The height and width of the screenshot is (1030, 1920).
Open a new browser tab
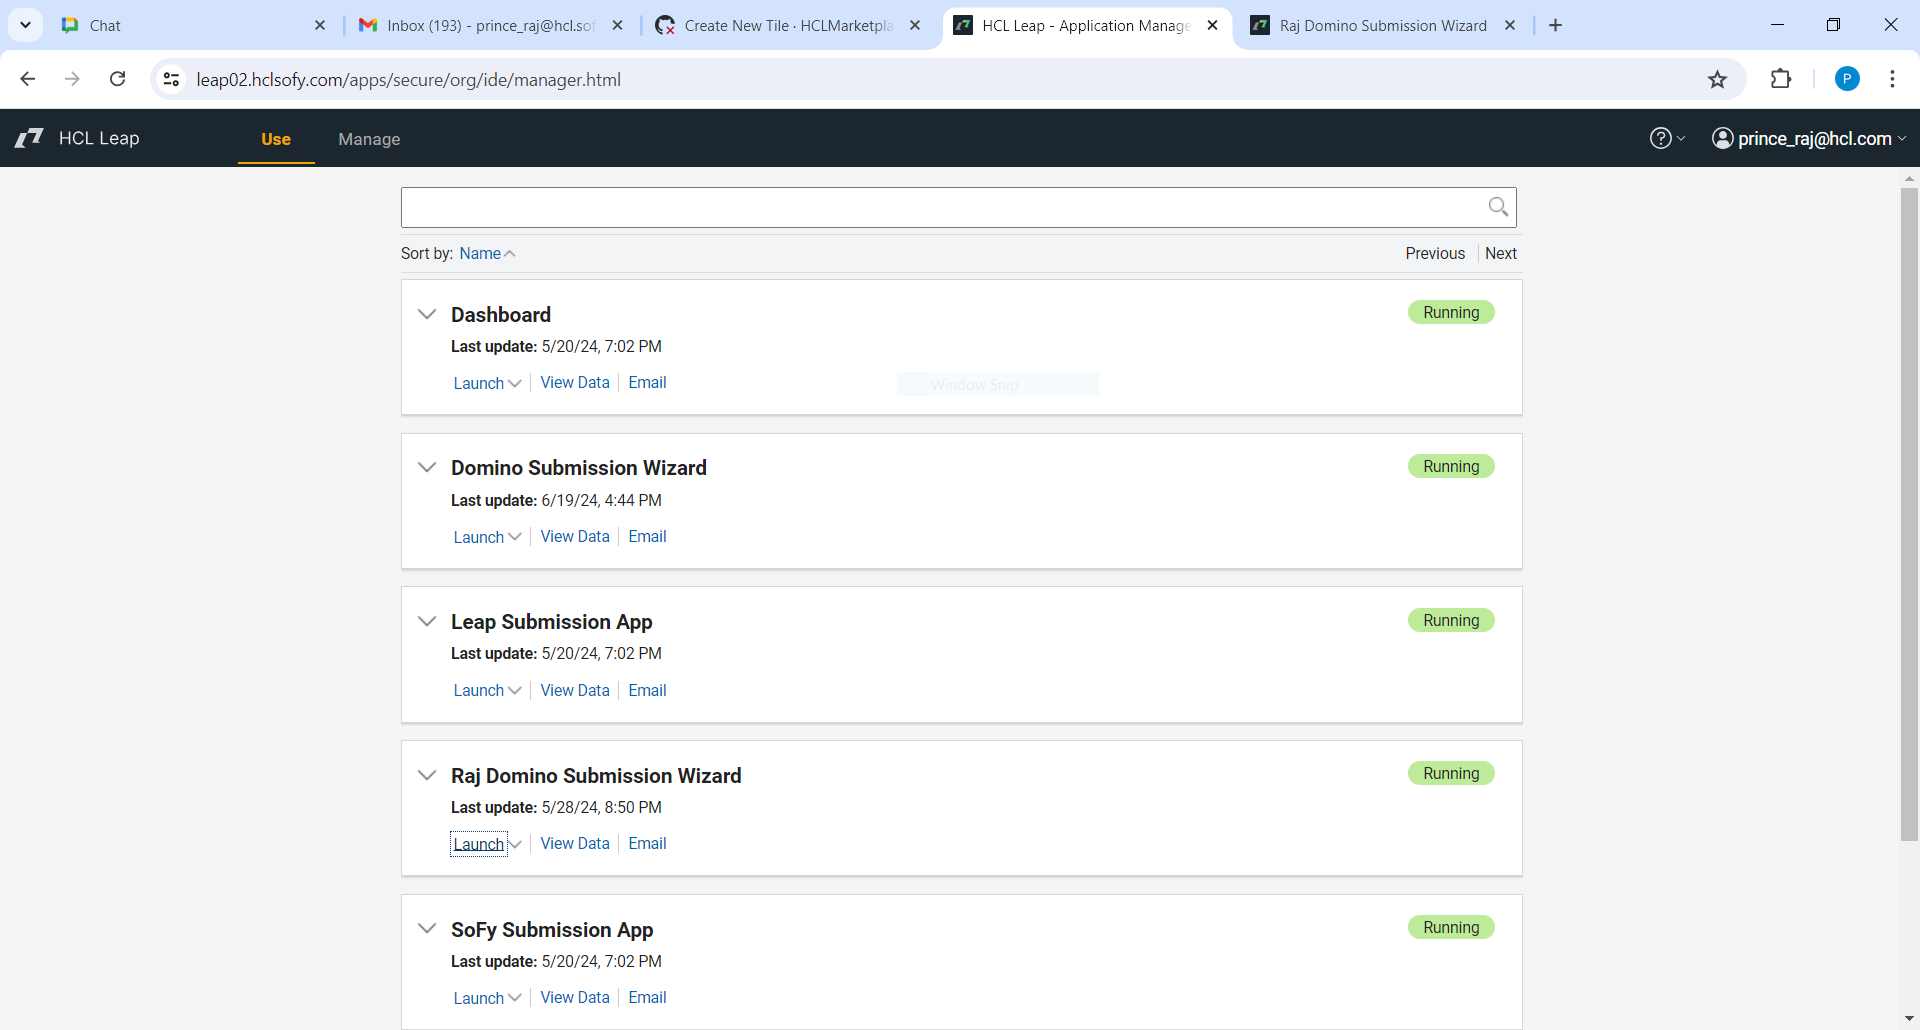(1555, 25)
